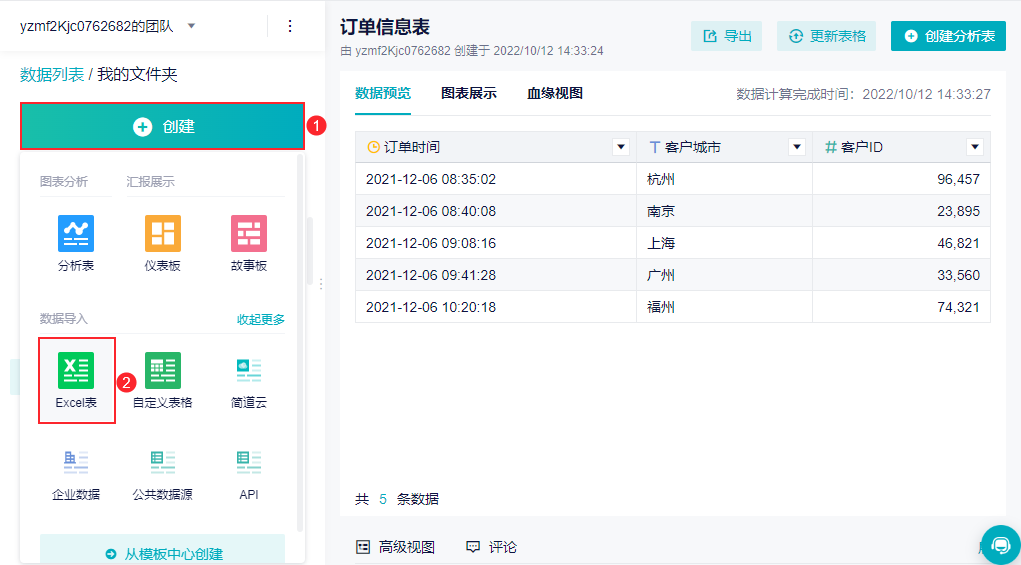Collapse options via 收起更多 link
This screenshot has width=1021, height=565.
point(261,320)
